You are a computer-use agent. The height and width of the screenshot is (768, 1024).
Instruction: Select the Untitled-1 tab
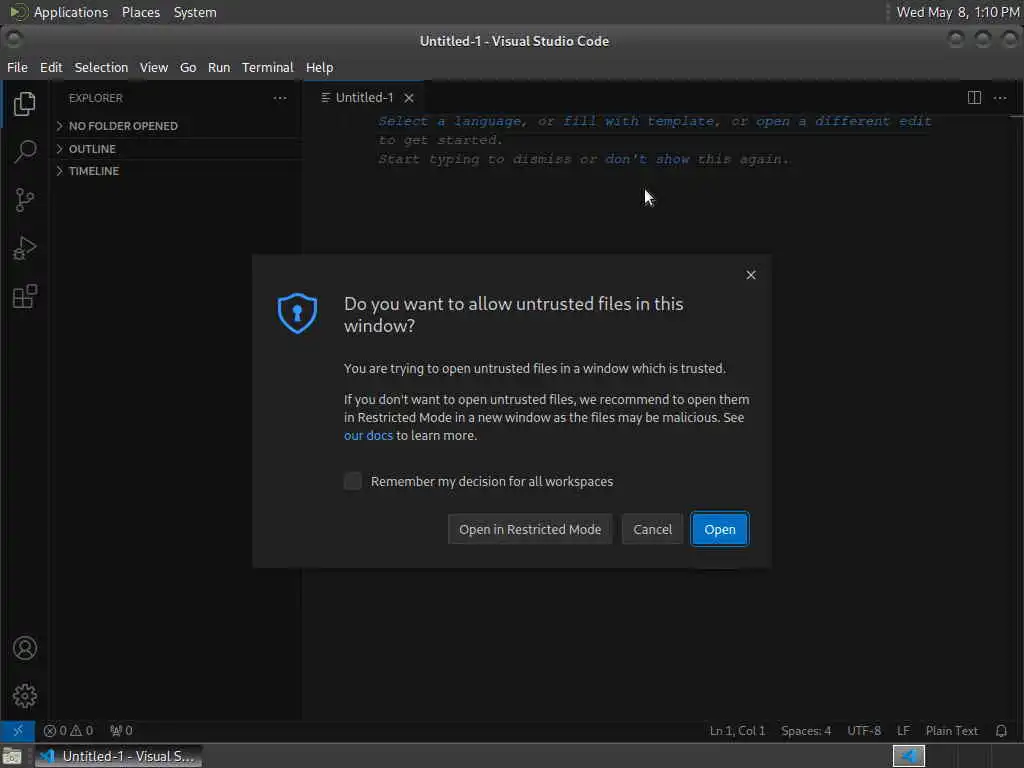[x=364, y=98]
